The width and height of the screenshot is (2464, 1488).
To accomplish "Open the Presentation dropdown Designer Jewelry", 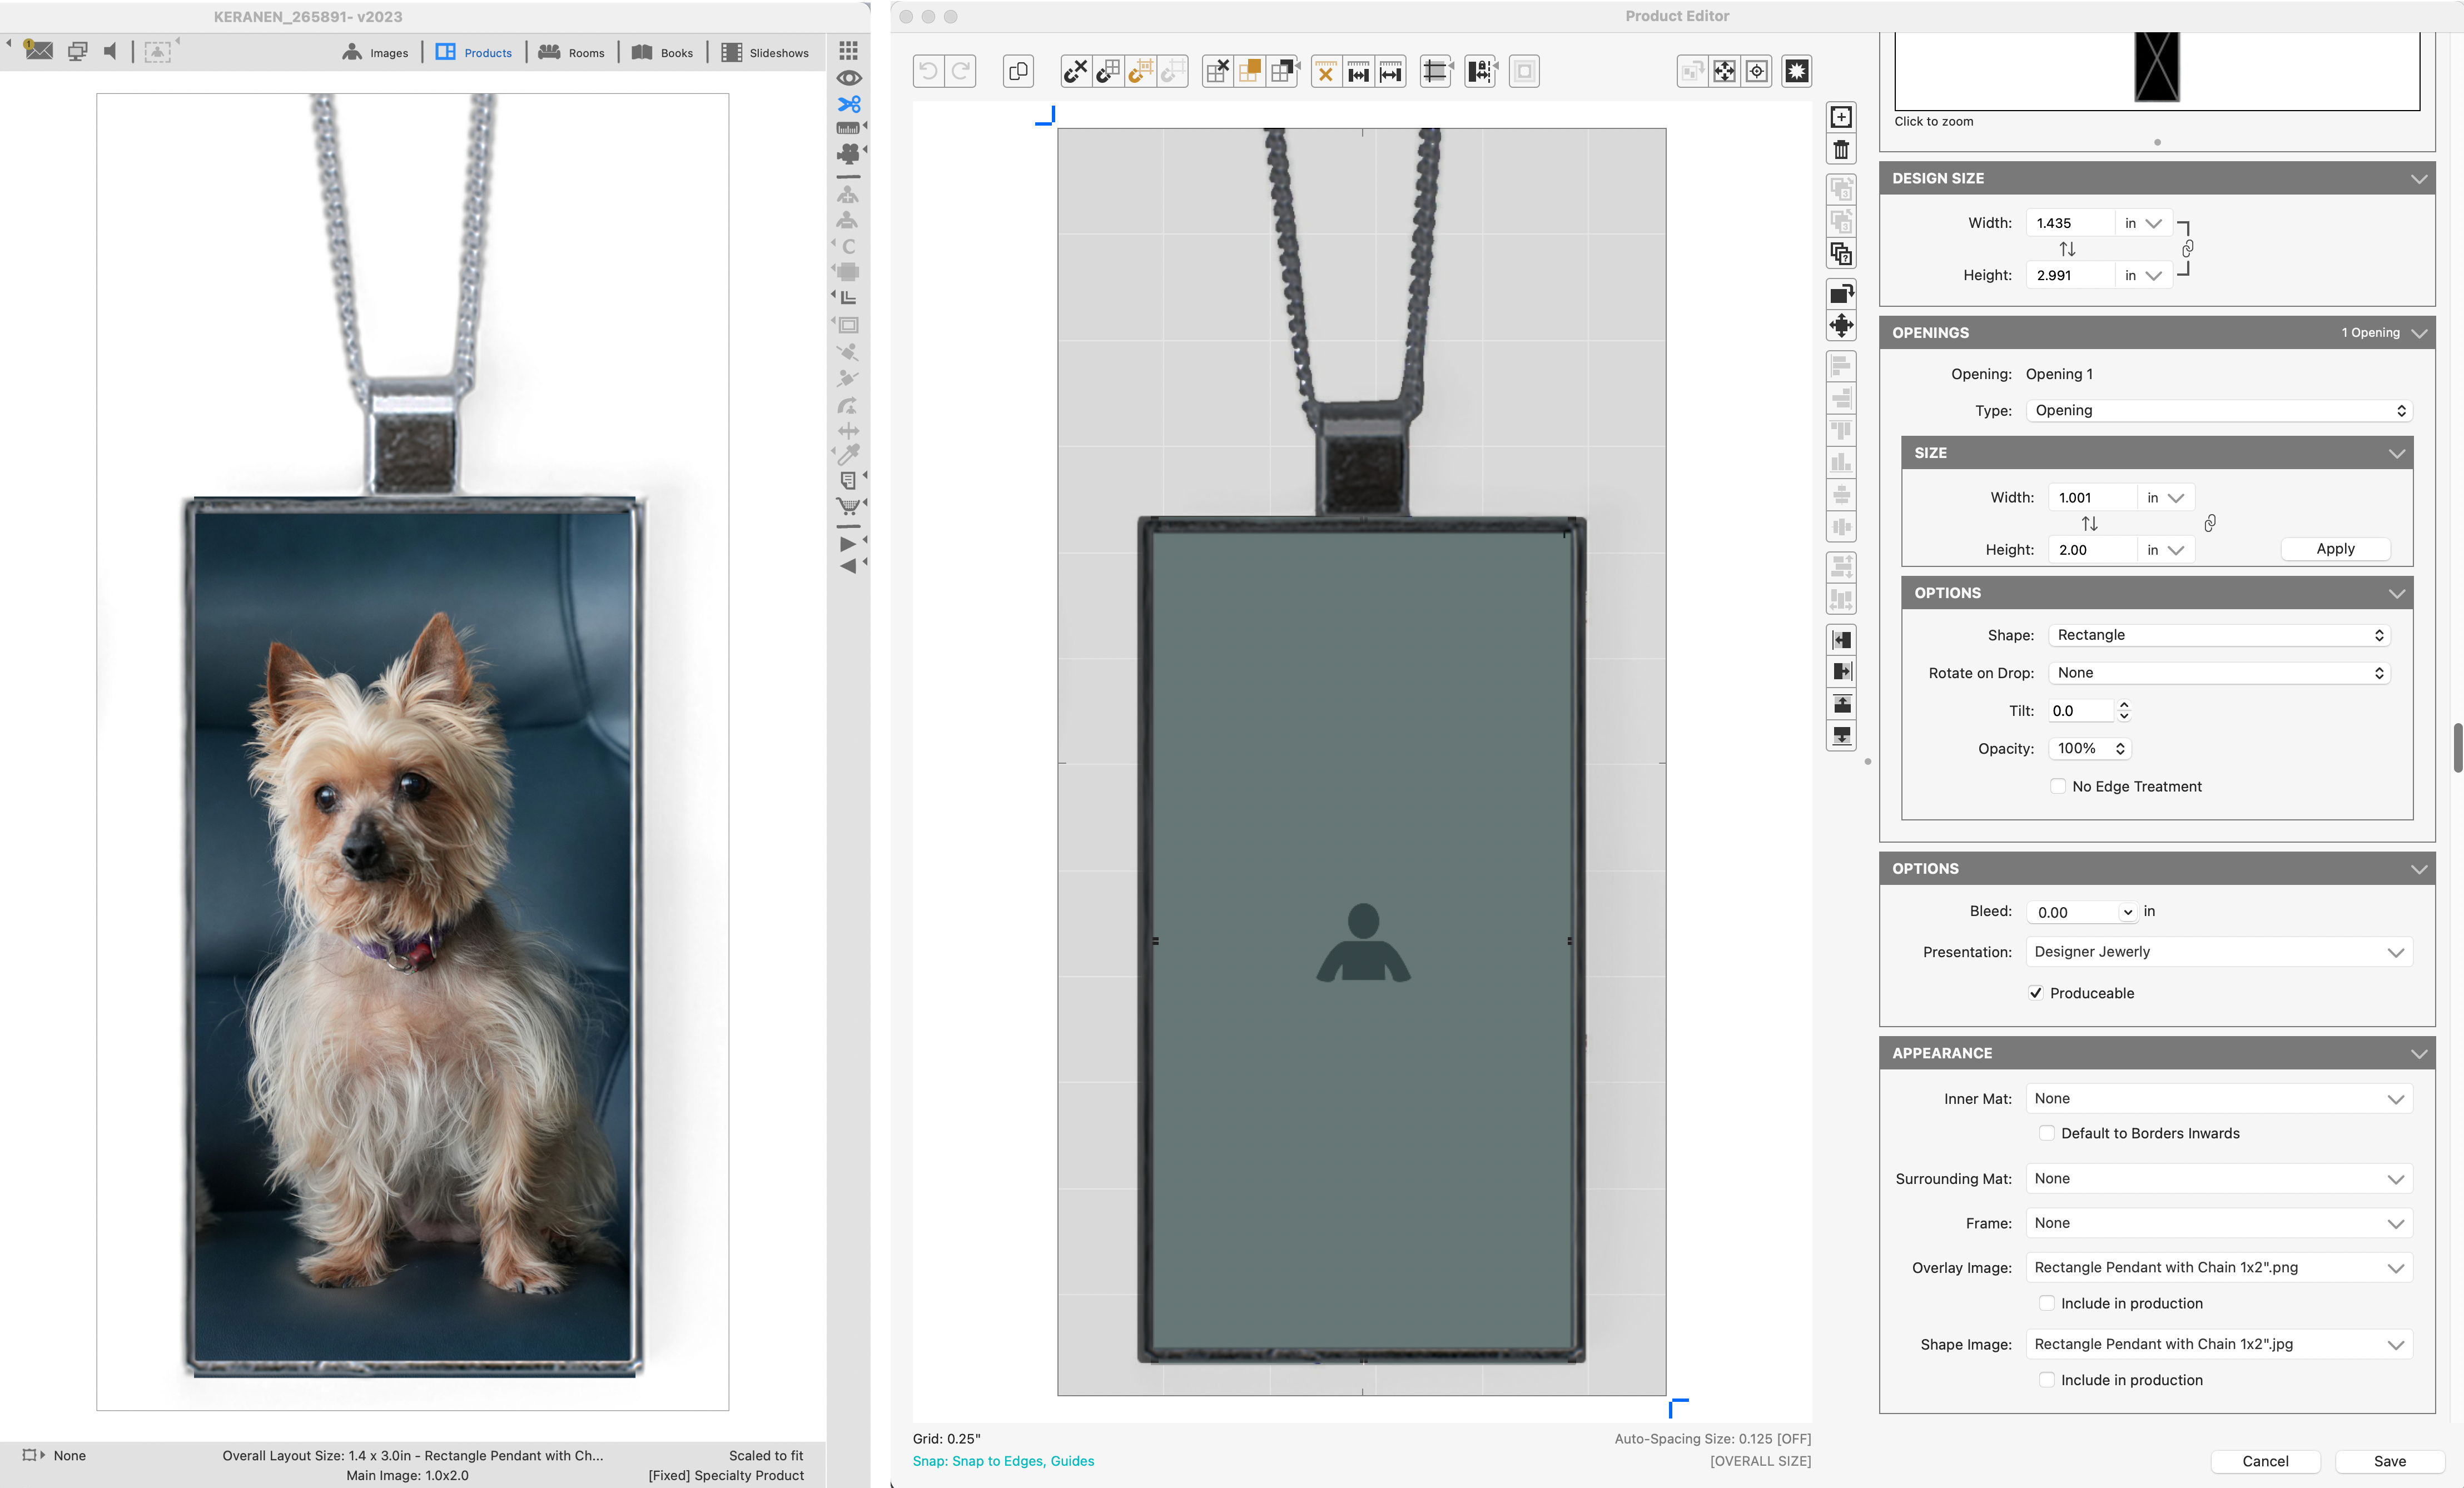I will click(2218, 952).
